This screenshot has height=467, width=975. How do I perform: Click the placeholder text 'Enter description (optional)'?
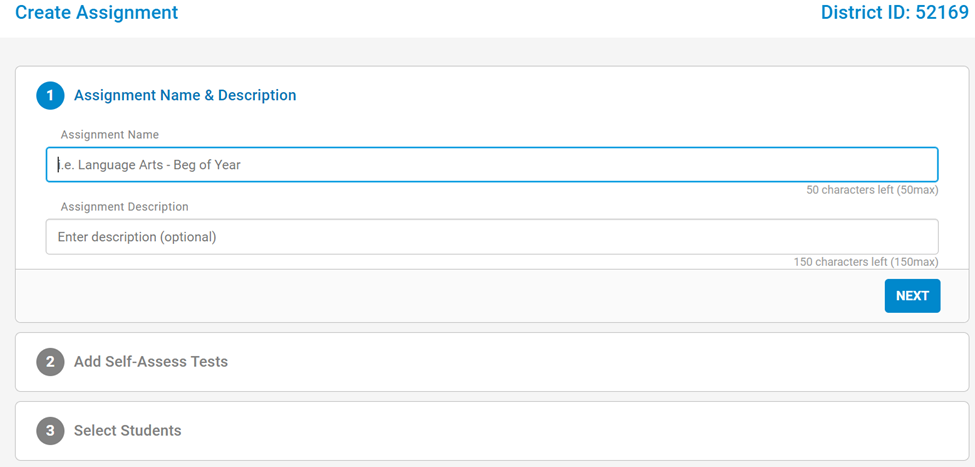(x=137, y=237)
